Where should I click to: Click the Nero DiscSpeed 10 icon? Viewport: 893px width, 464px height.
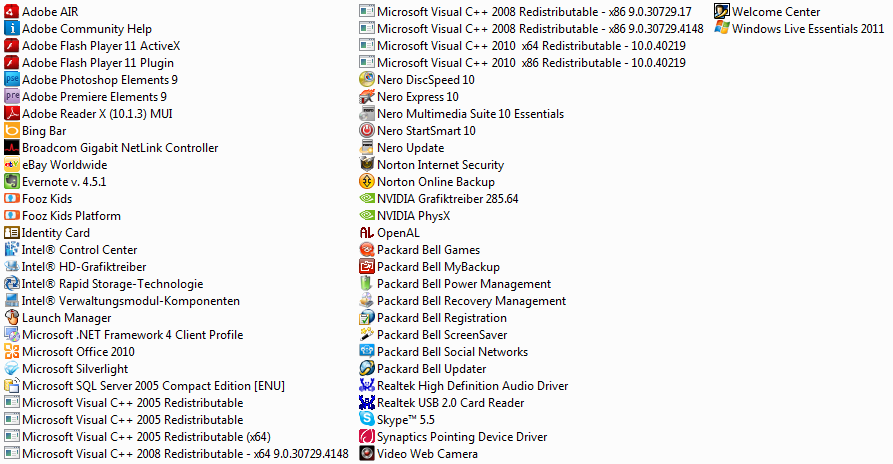(x=367, y=80)
